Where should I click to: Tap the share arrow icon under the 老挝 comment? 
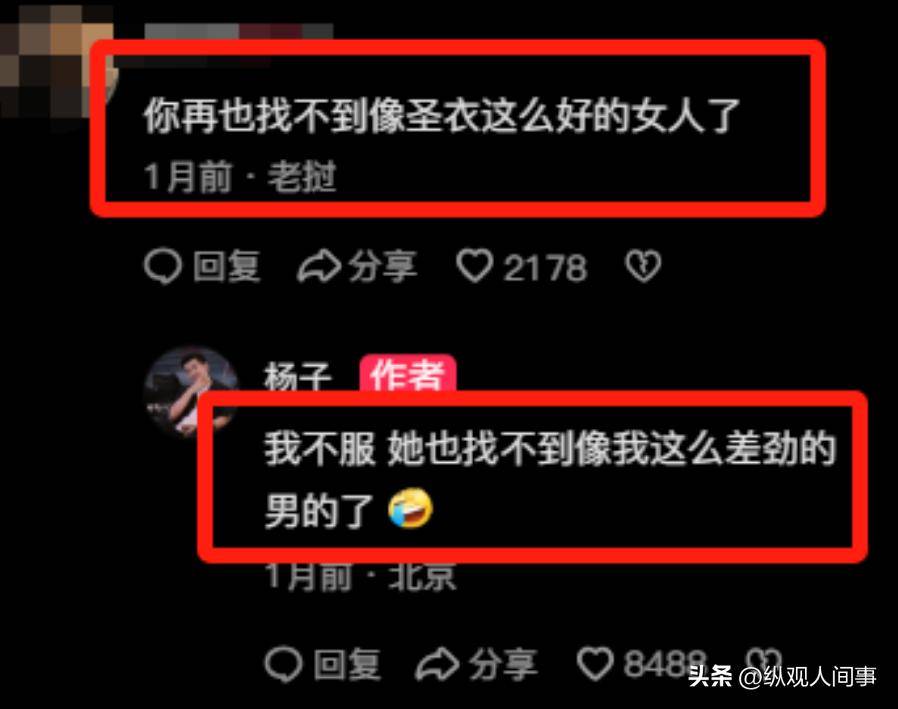pyautogui.click(x=318, y=267)
